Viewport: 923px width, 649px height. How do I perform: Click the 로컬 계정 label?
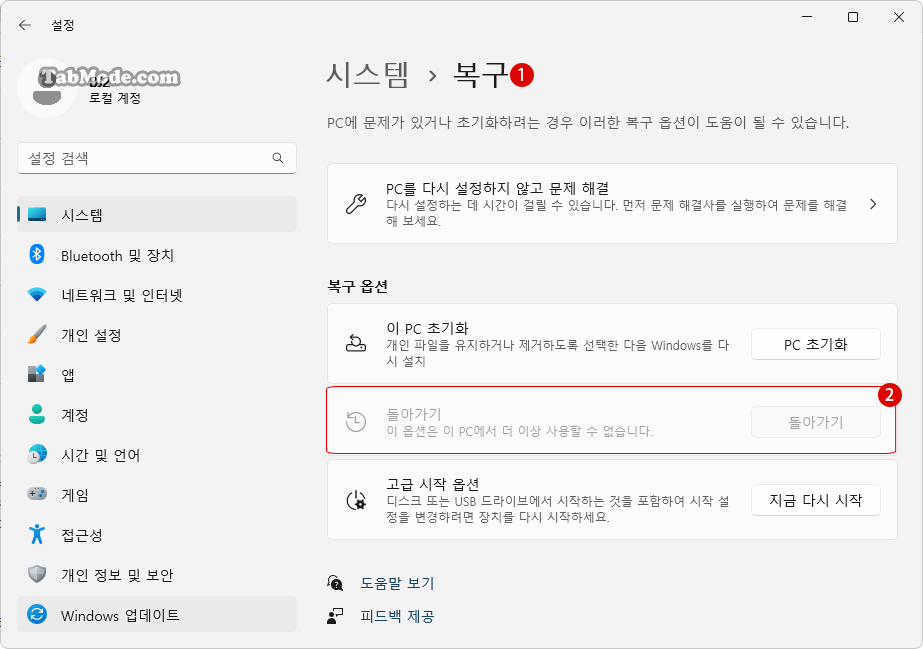pyautogui.click(x=115, y=98)
